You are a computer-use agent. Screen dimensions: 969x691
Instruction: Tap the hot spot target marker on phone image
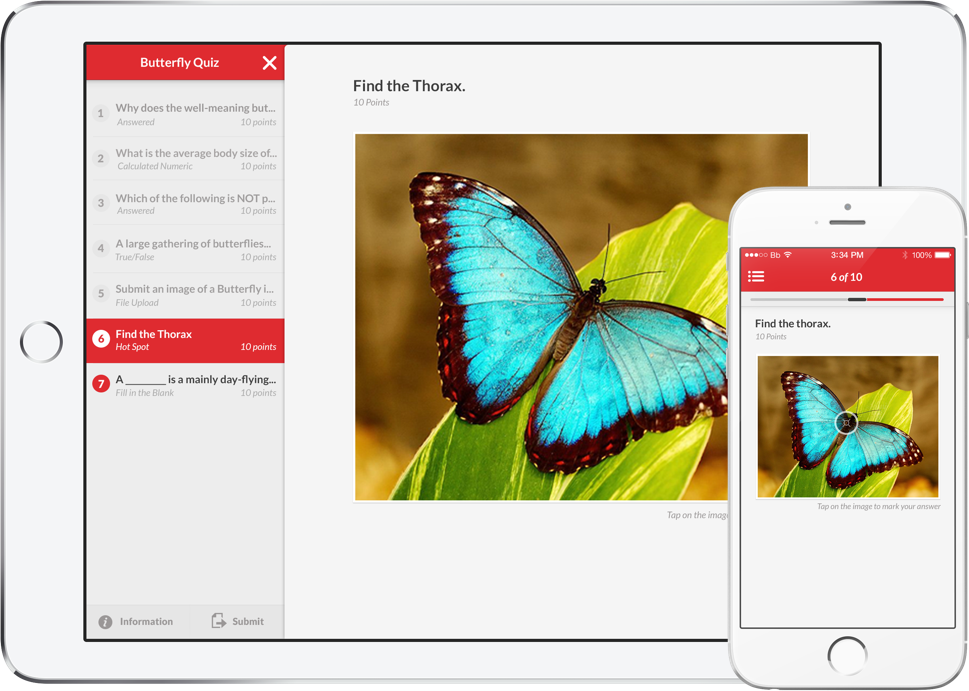coord(846,423)
